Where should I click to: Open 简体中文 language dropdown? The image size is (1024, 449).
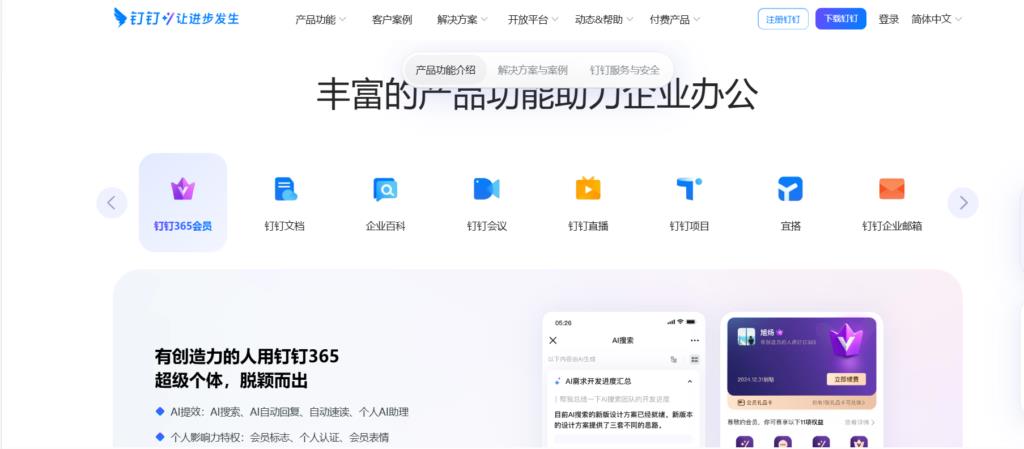[936, 20]
